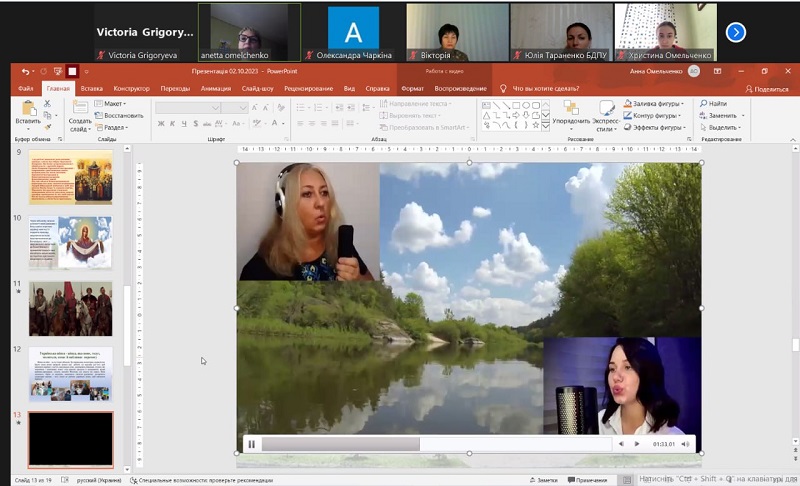Click the Undo arrow in the title bar
Viewport: 800px width, 486px height.
point(25,71)
